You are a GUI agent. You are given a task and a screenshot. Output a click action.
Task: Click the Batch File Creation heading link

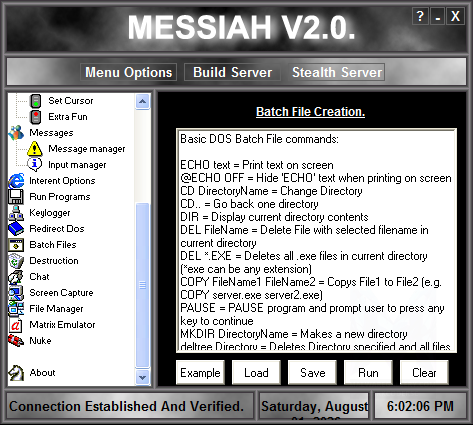[x=310, y=112]
